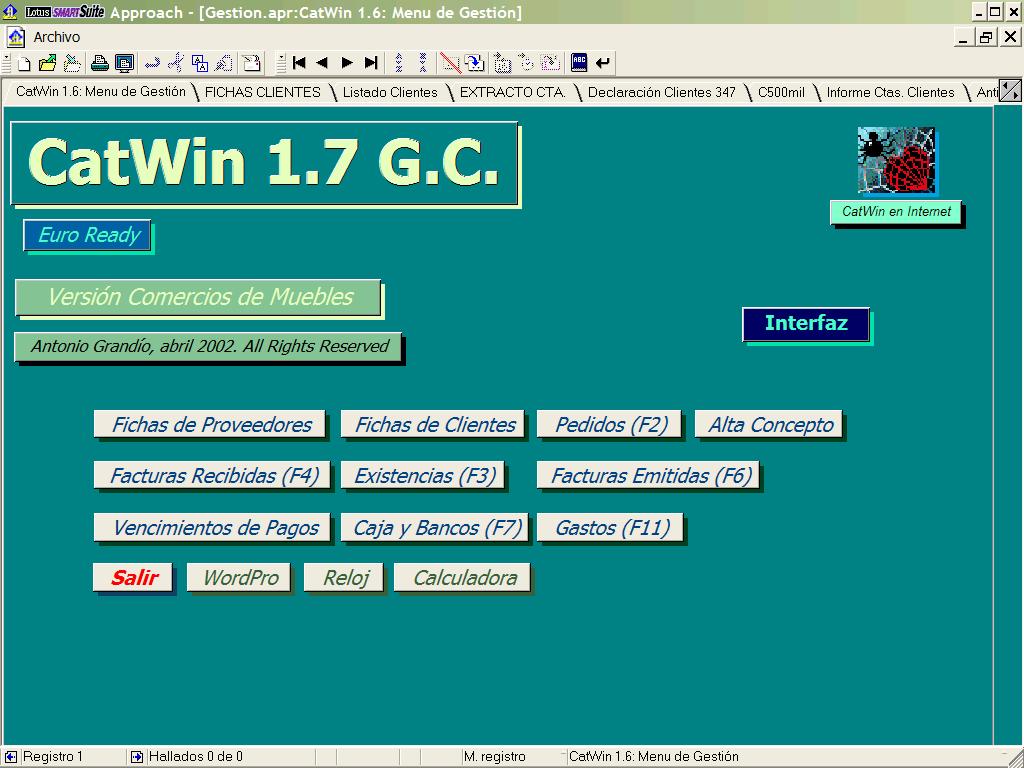Select the Informe Ctas. Clientes tab

coord(890,92)
